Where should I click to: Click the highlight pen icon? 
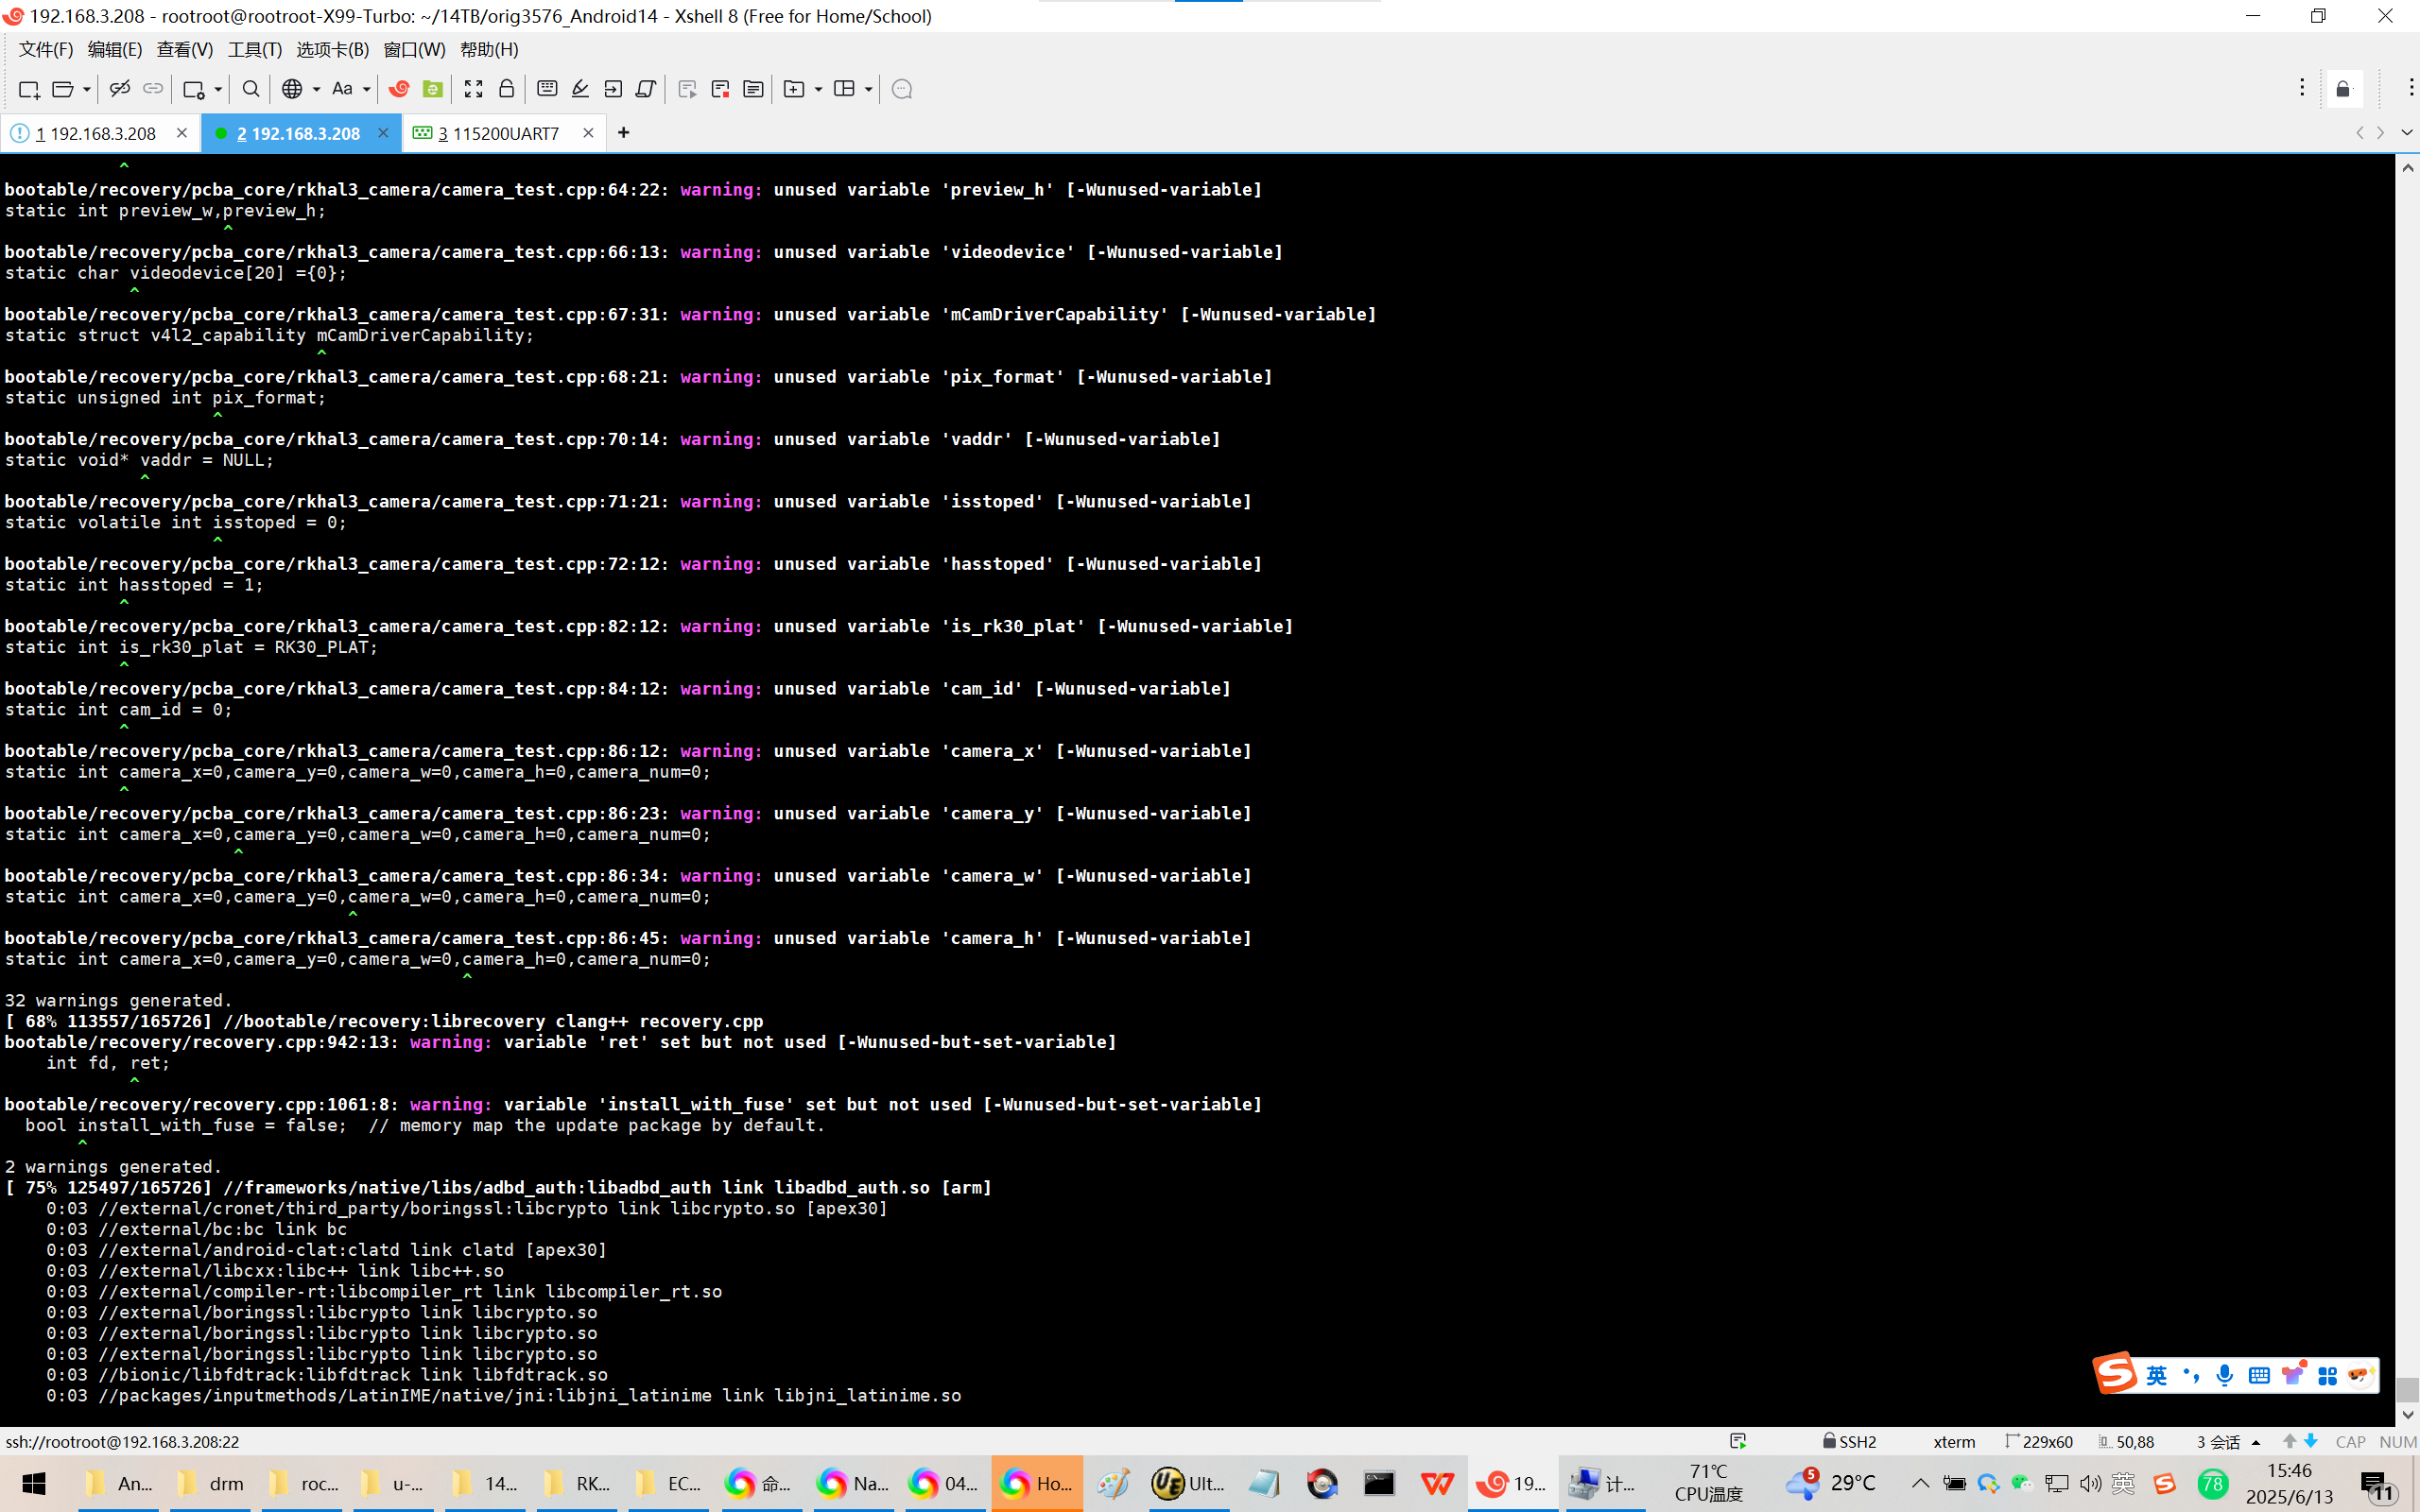coord(580,89)
